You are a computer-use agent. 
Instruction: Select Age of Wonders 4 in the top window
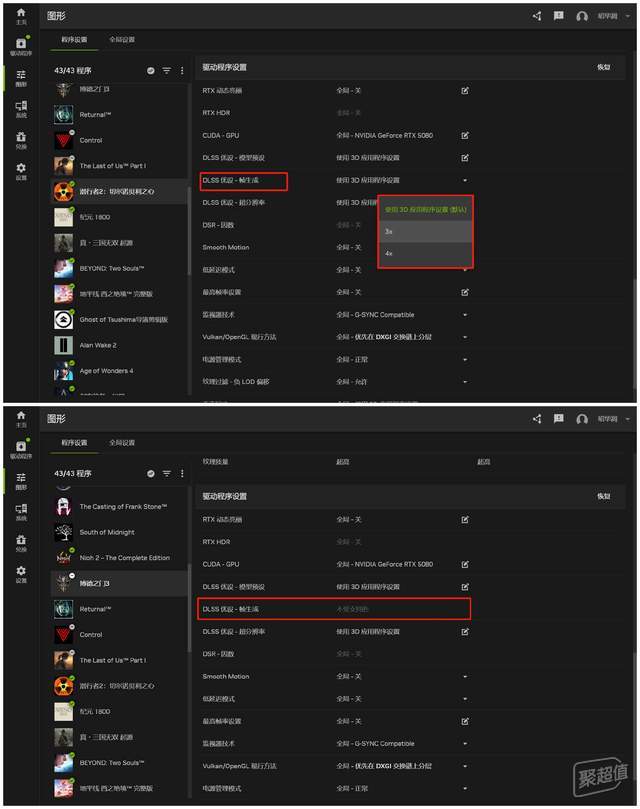point(120,371)
